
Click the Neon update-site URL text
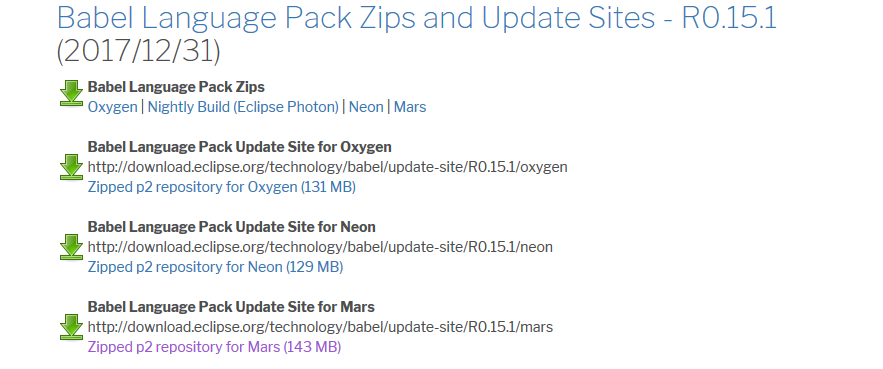click(x=320, y=247)
